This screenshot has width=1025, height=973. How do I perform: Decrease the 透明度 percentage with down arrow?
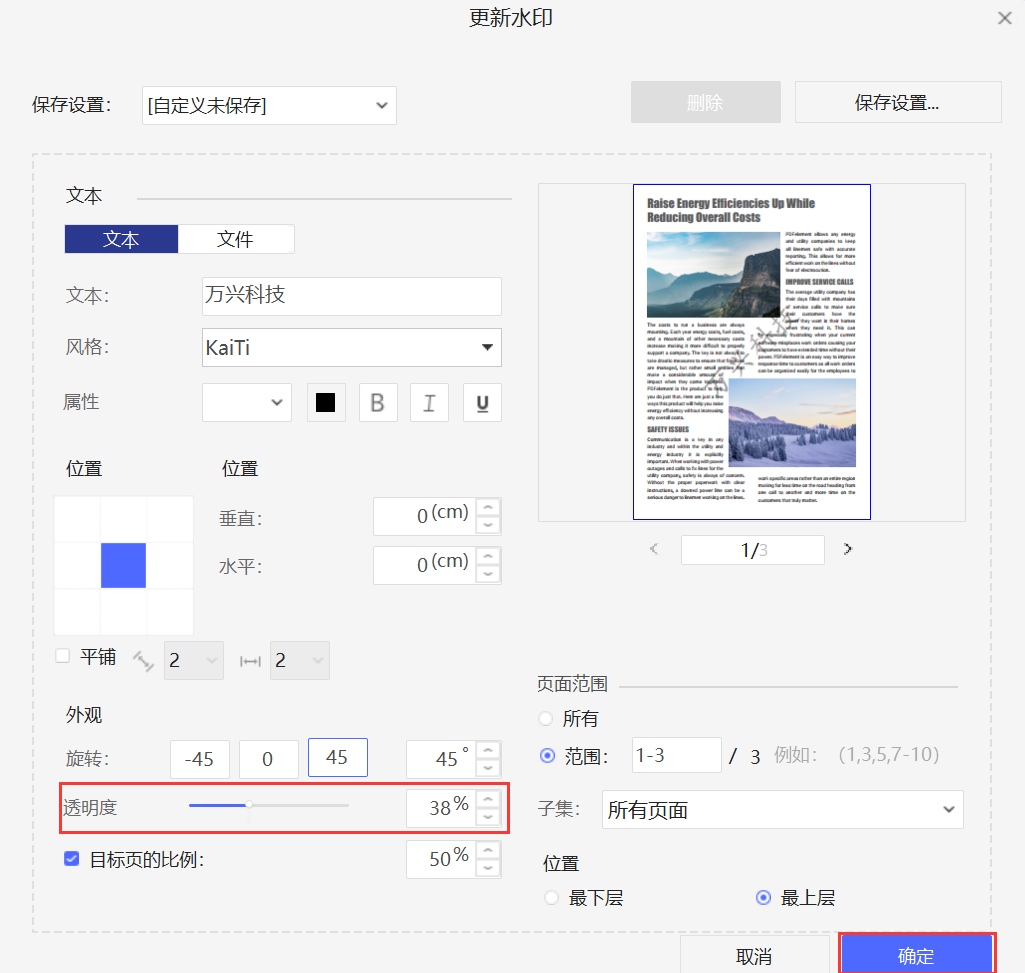[x=488, y=817]
